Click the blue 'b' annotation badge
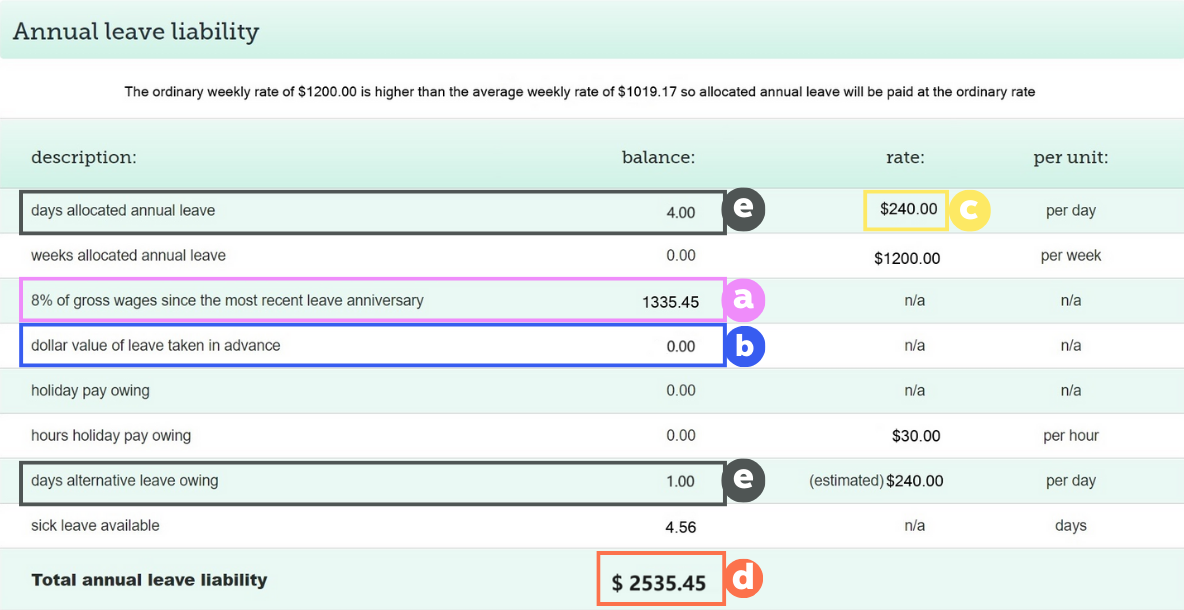1184x610 pixels. click(x=744, y=345)
